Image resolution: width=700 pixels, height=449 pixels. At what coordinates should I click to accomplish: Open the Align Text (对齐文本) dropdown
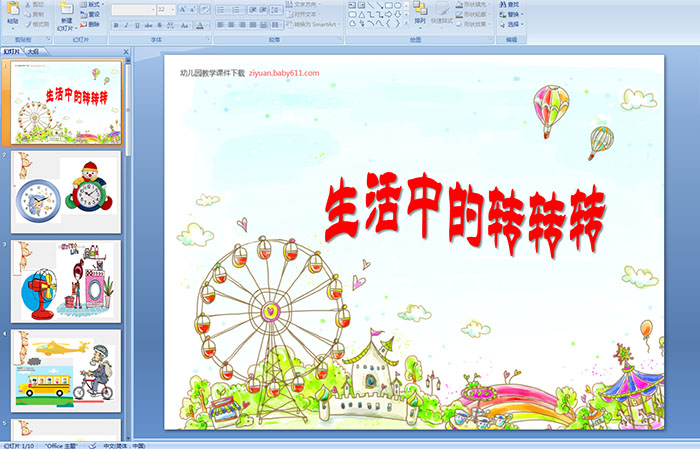(x=303, y=14)
